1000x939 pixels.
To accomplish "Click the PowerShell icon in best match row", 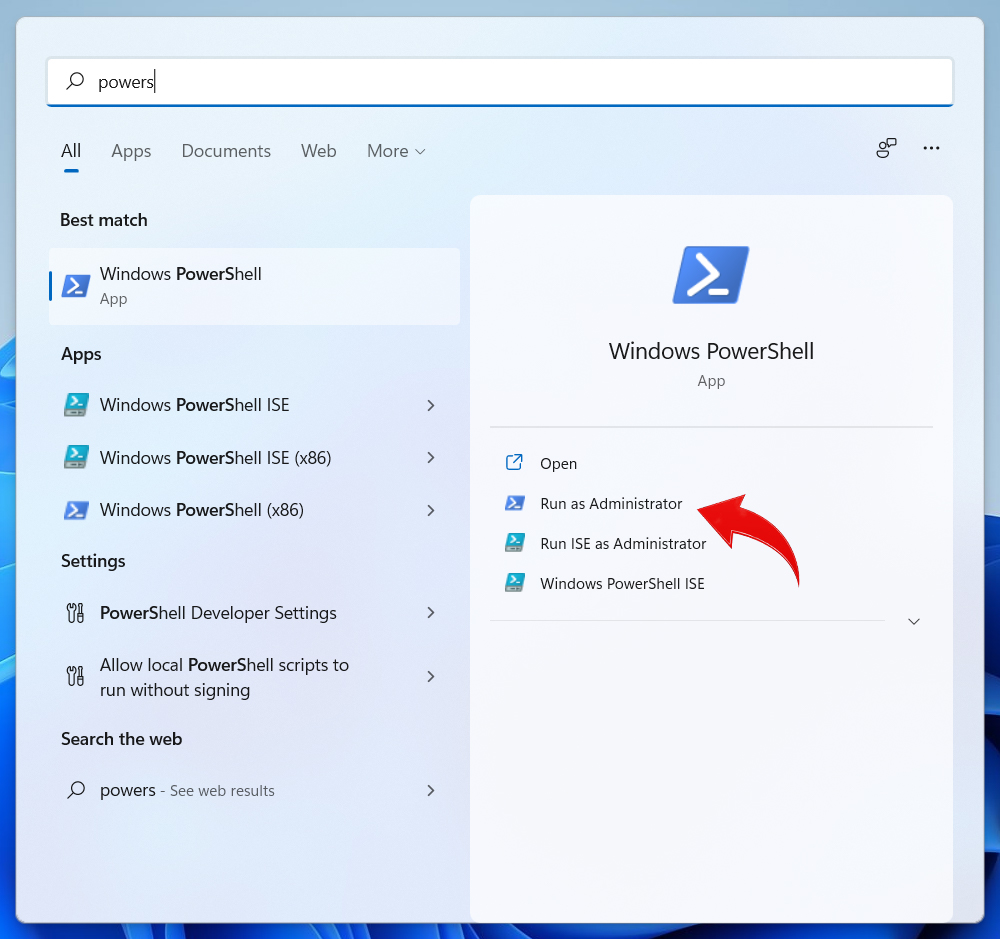I will point(76,286).
